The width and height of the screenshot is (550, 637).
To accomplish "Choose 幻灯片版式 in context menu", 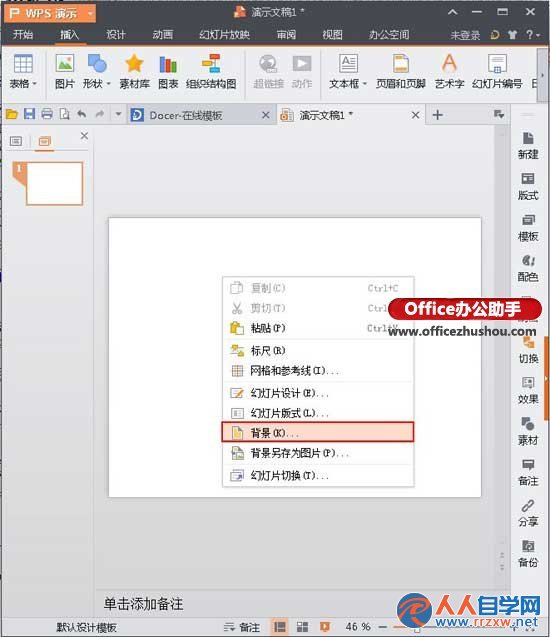I will point(318,413).
